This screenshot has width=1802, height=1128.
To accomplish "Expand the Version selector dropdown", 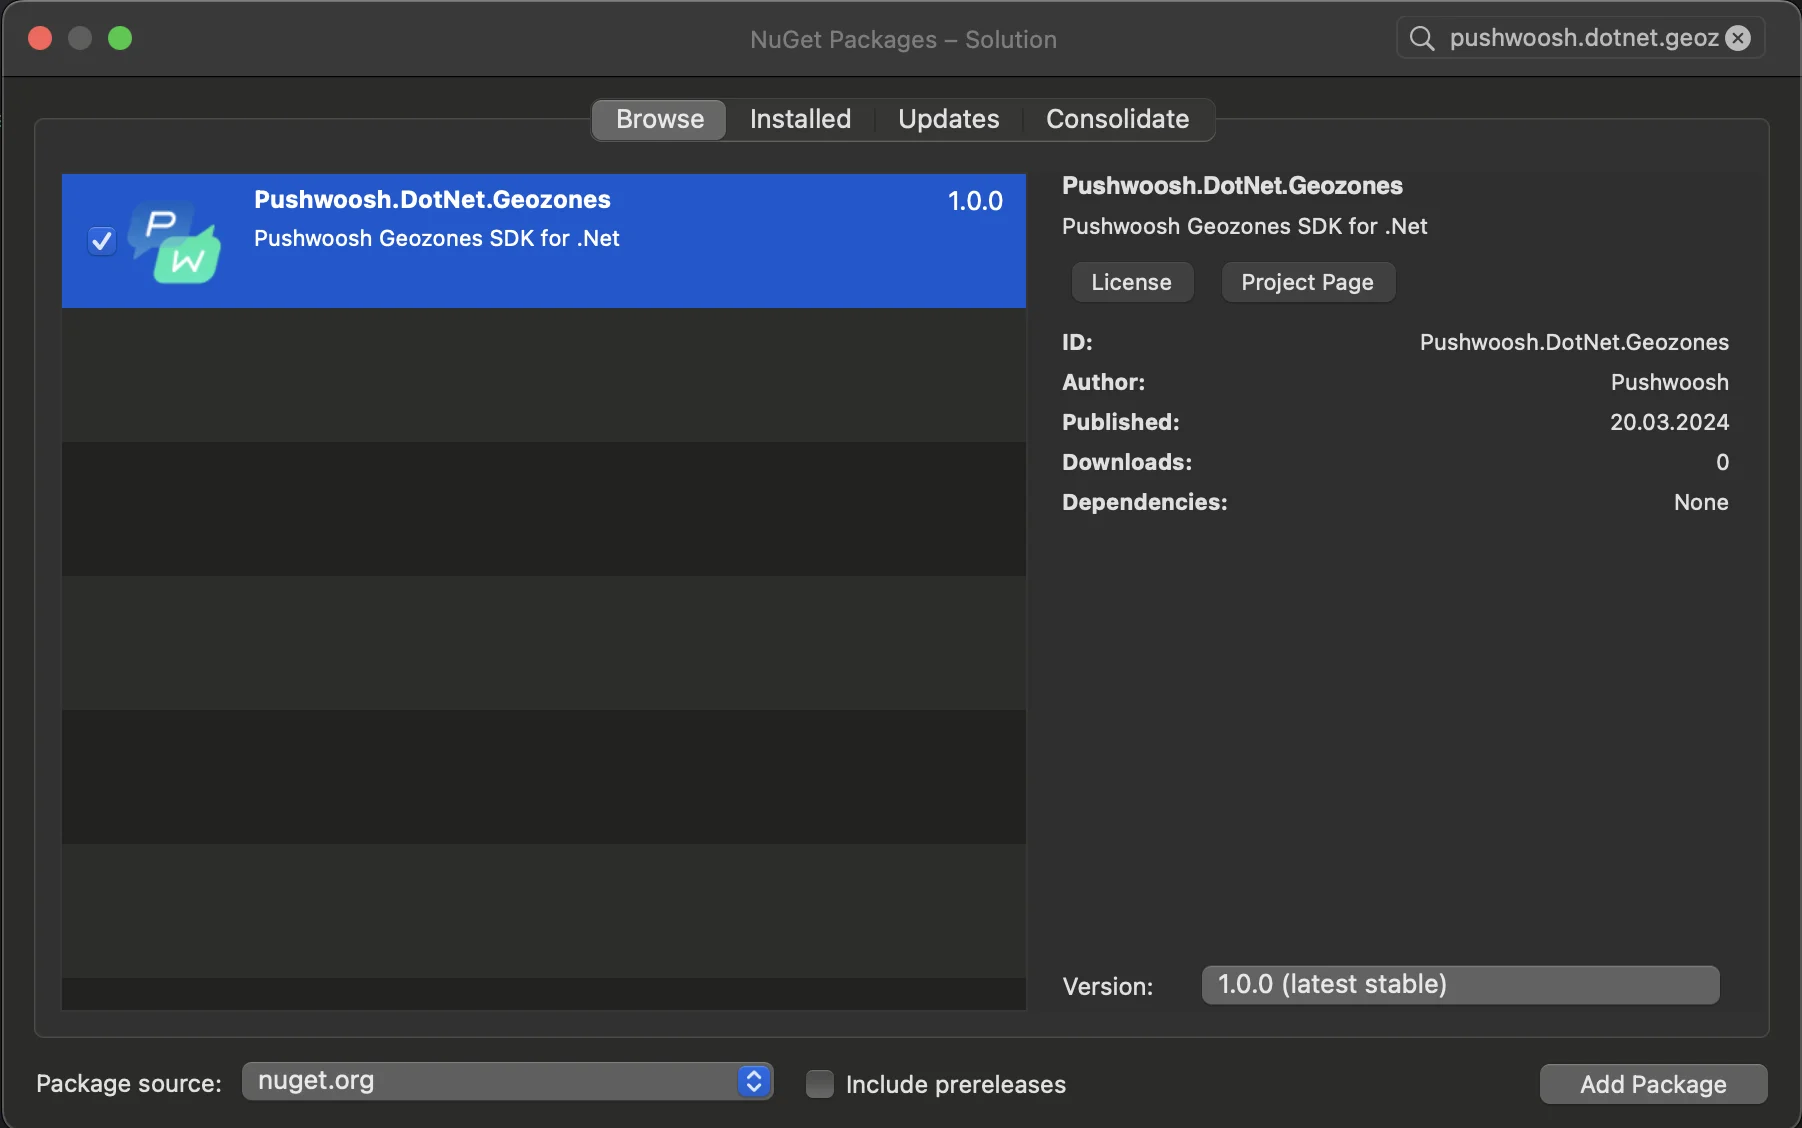I will pos(1460,985).
